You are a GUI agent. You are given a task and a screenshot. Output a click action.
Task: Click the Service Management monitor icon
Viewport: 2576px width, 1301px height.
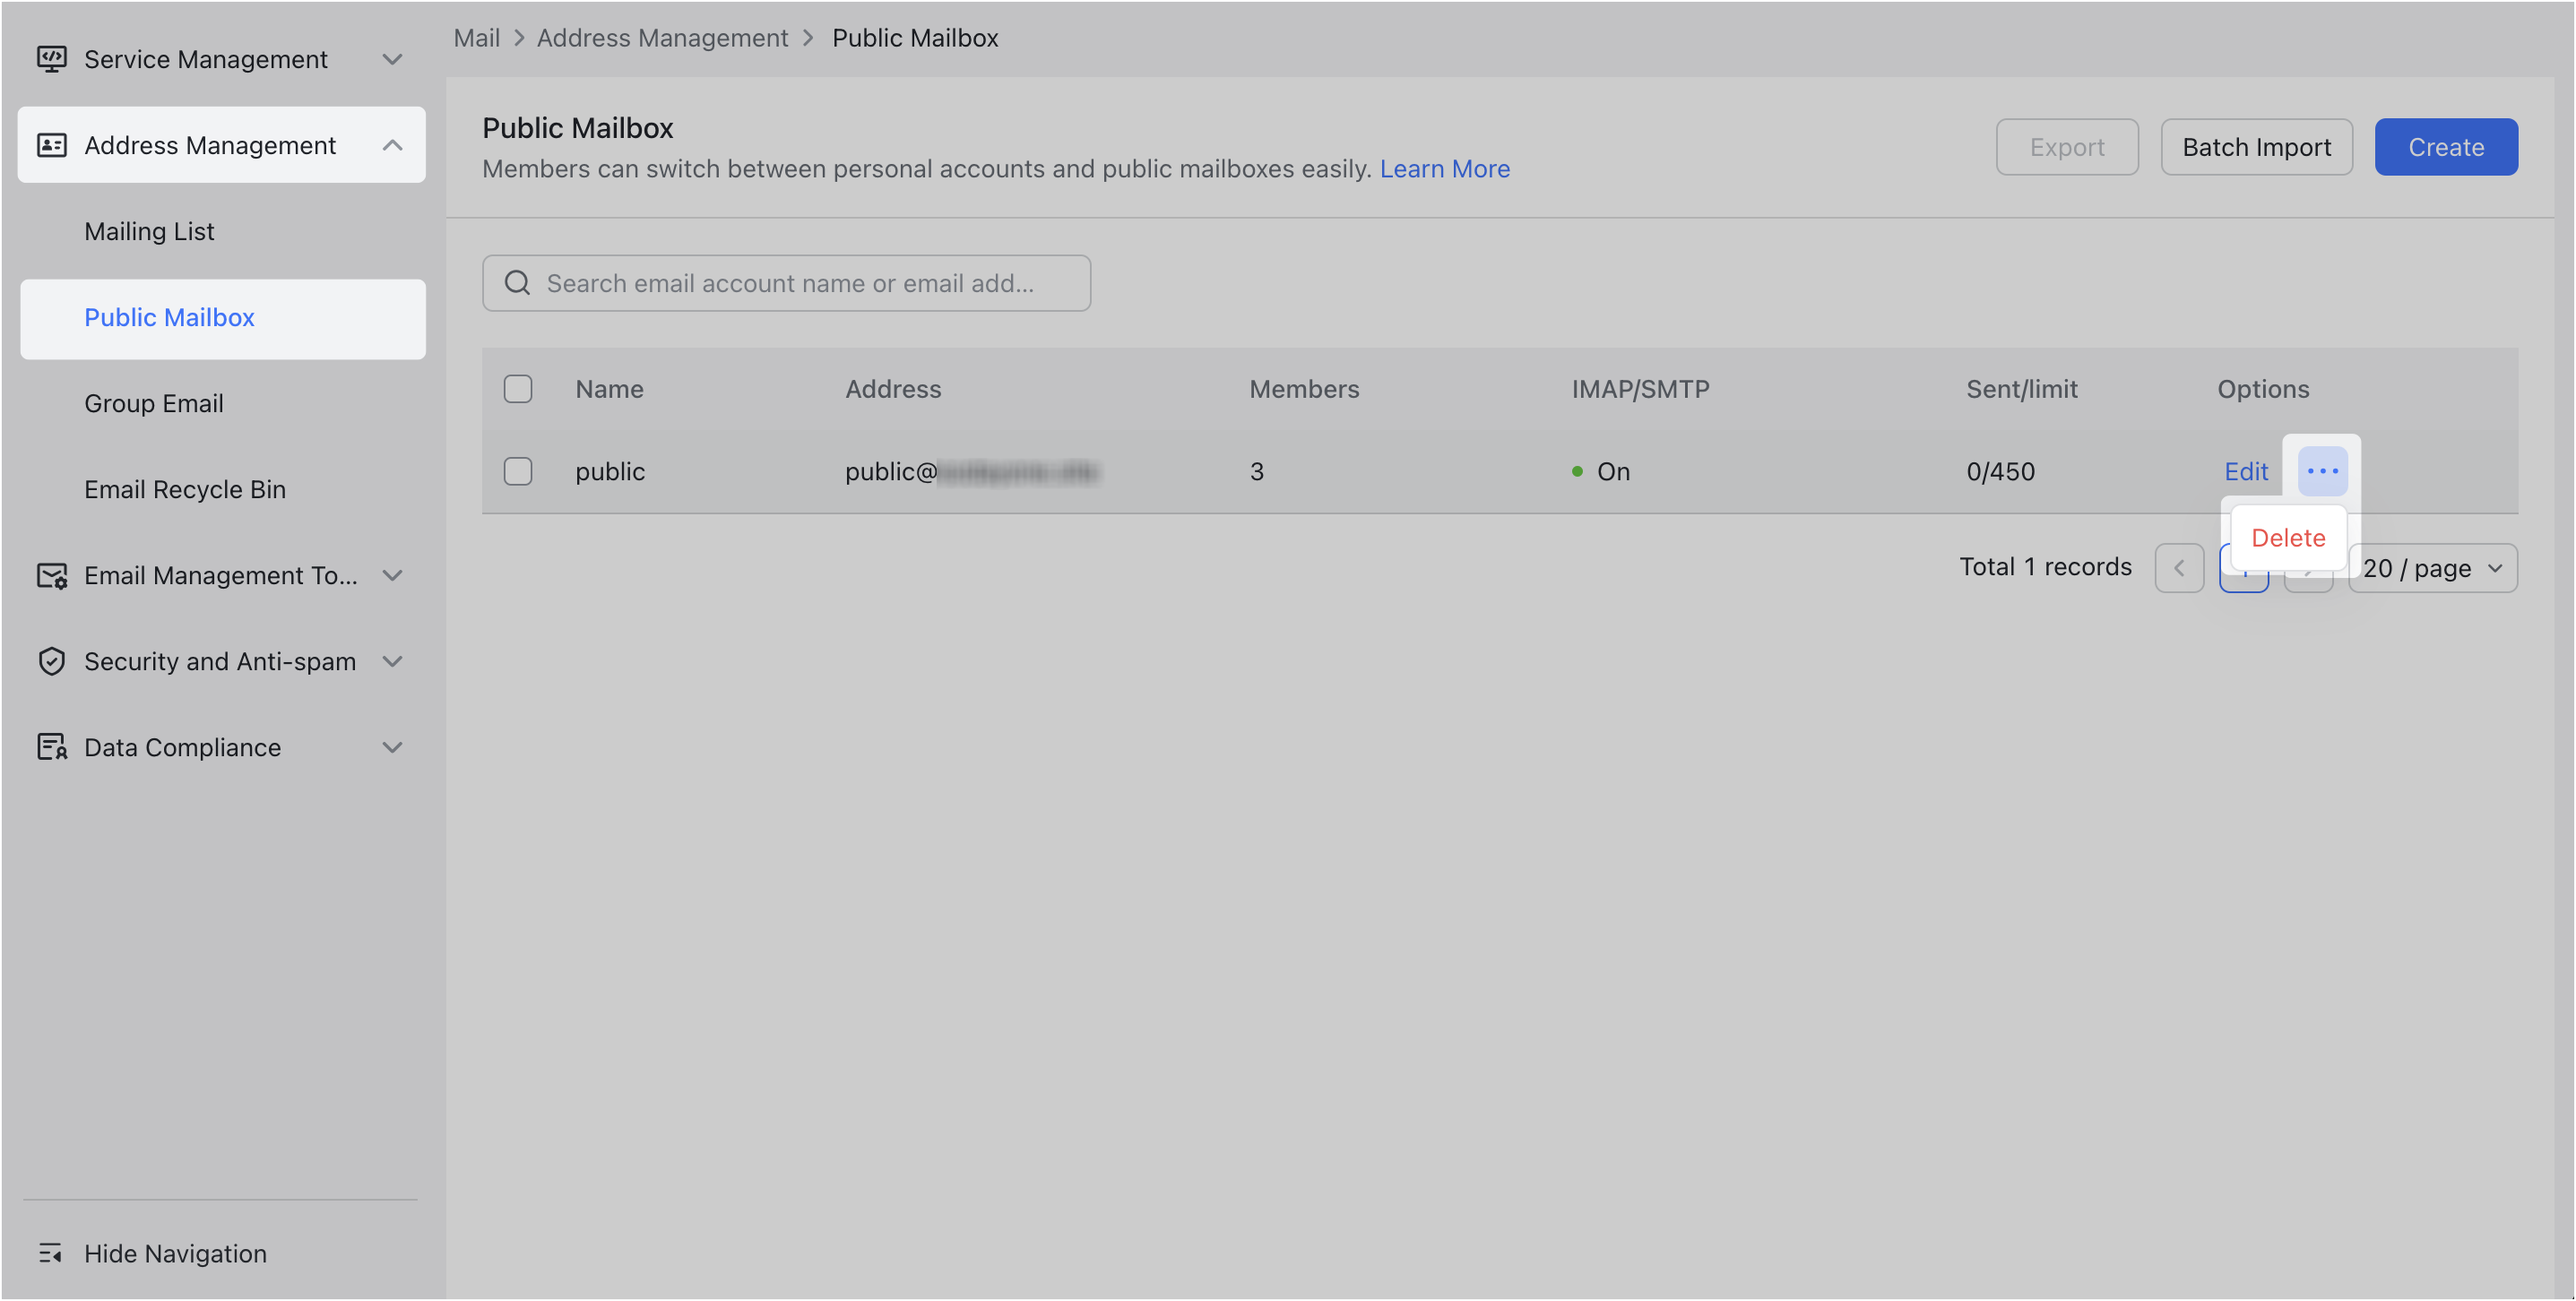coord(52,59)
